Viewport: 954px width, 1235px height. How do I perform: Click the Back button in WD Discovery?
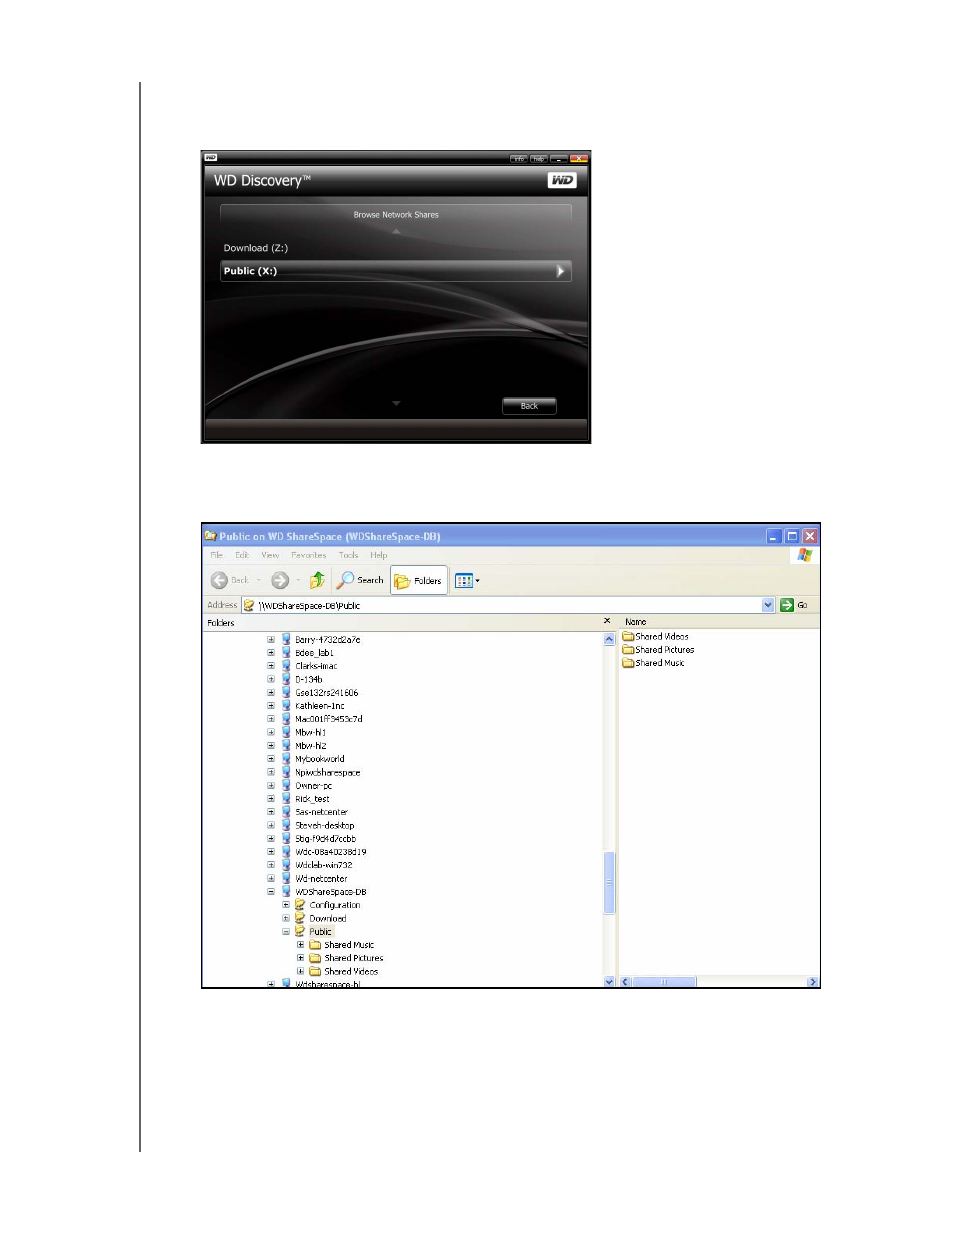pyautogui.click(x=529, y=406)
